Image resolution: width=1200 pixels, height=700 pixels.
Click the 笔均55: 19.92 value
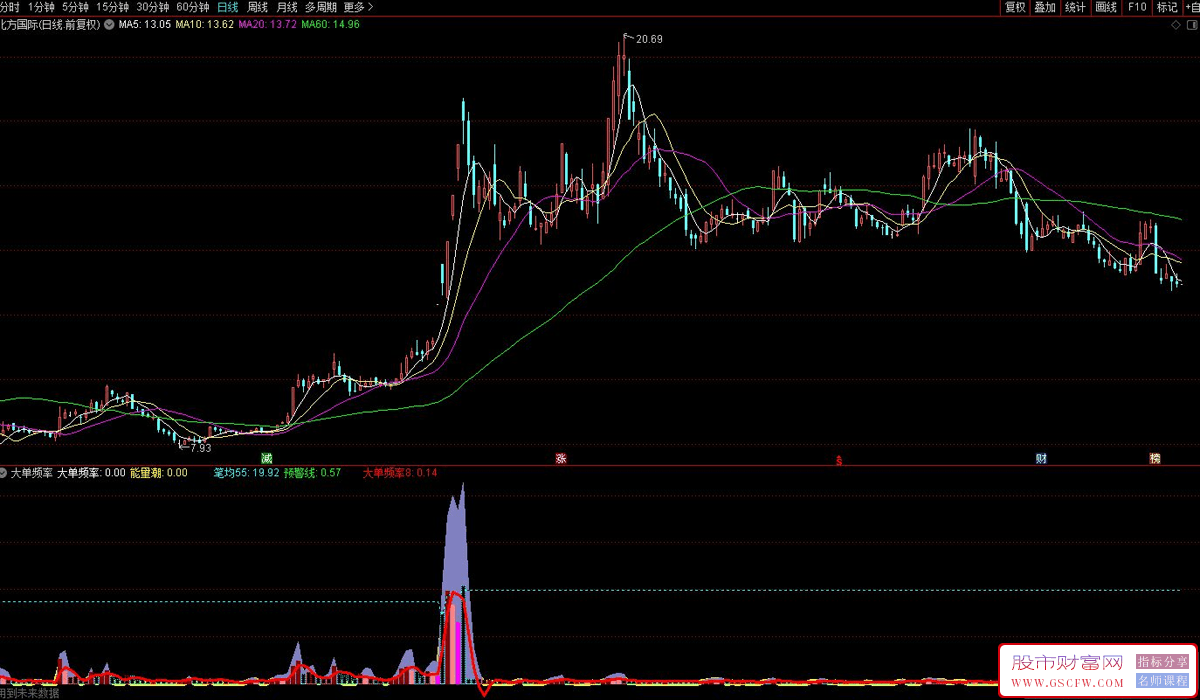(246, 473)
